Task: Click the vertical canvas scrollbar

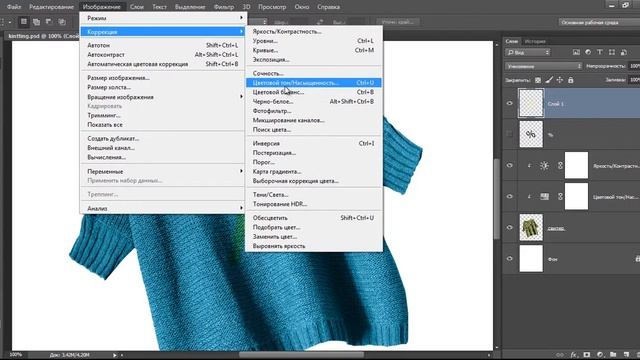Action: 497,199
